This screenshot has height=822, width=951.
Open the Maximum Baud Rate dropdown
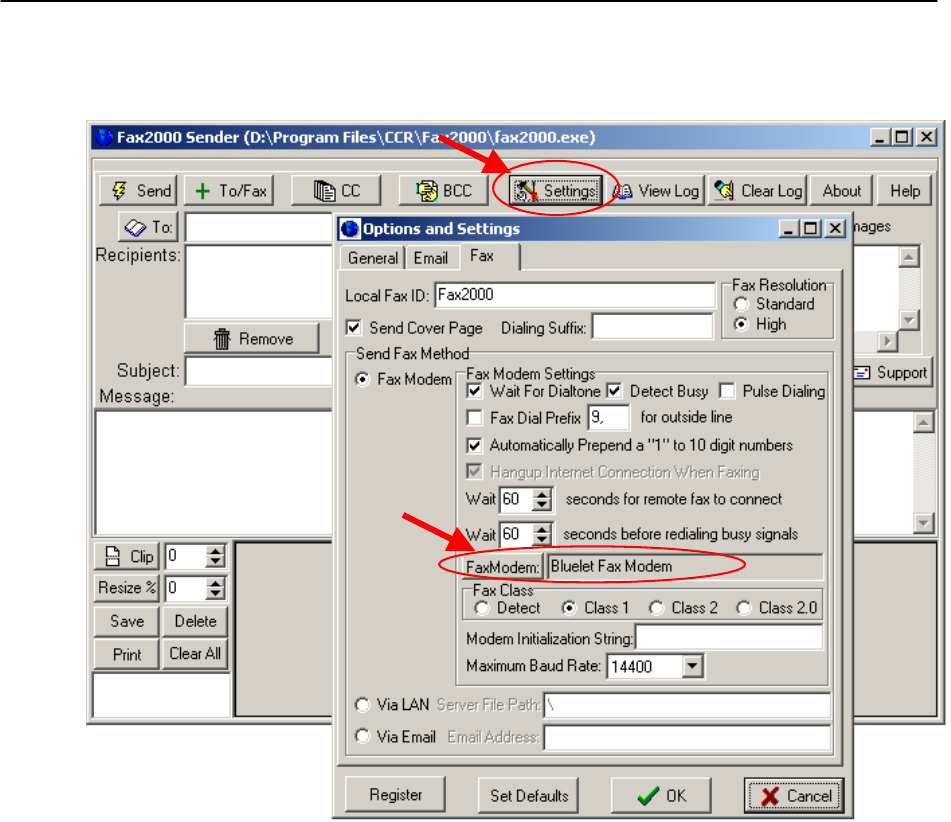point(692,666)
